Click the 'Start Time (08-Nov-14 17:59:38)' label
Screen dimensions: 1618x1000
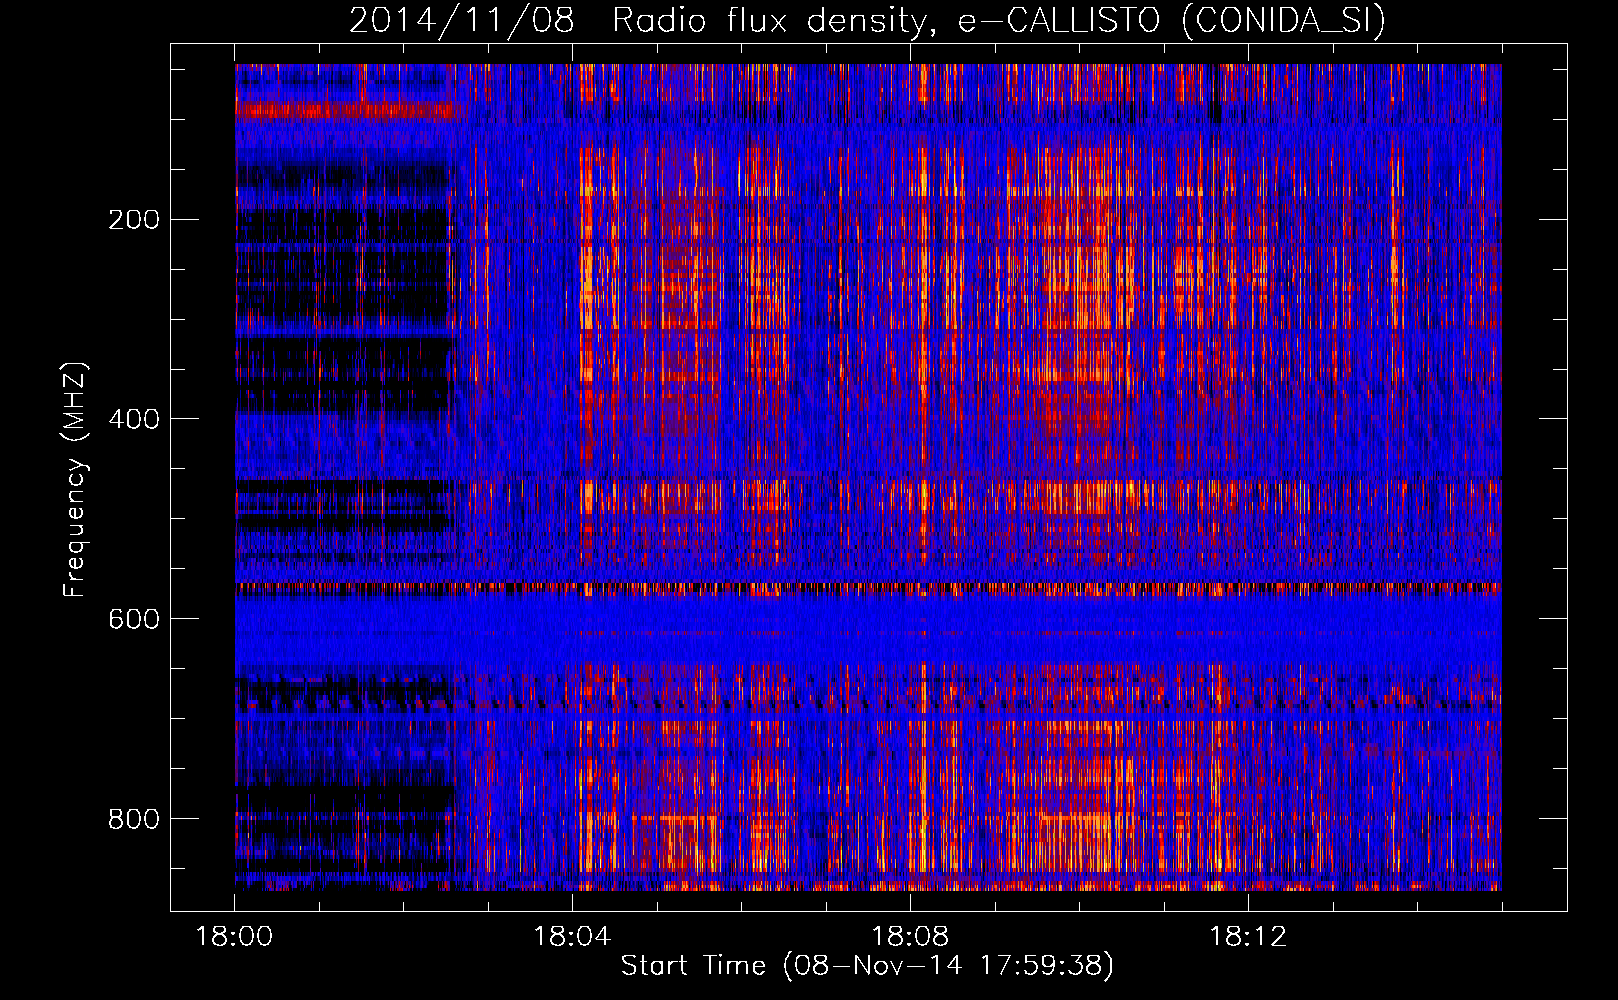pyautogui.click(x=867, y=966)
